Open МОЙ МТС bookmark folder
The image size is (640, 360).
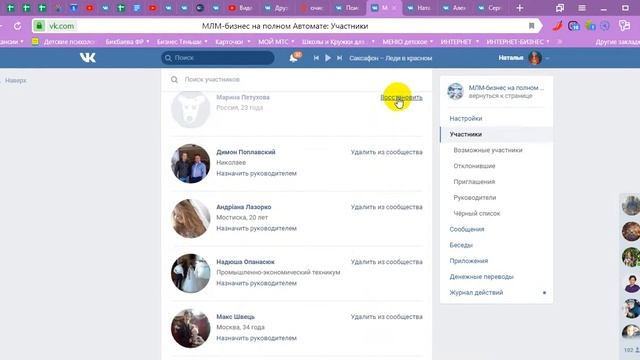(x=276, y=42)
